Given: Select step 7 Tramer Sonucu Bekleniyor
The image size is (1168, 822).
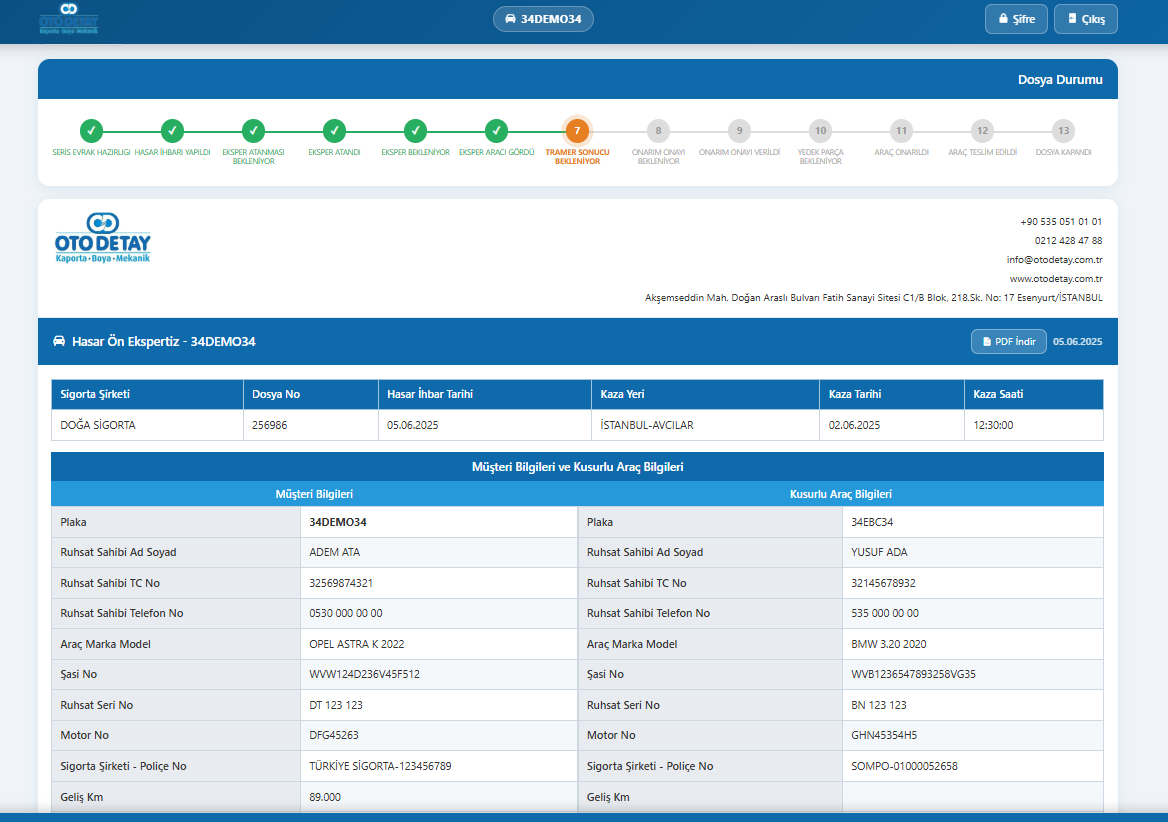Looking at the screenshot, I should point(577,131).
